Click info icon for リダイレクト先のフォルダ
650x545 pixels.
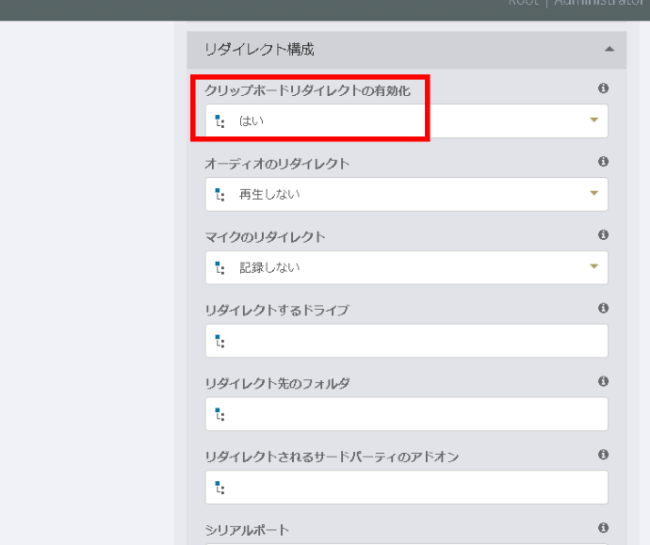[603, 382]
